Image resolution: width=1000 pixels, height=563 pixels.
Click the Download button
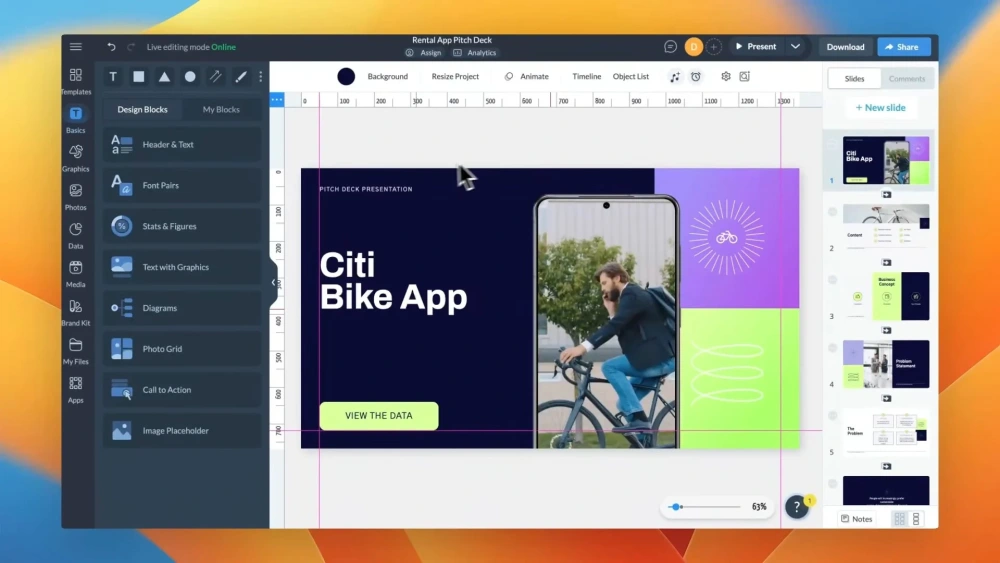pos(846,47)
